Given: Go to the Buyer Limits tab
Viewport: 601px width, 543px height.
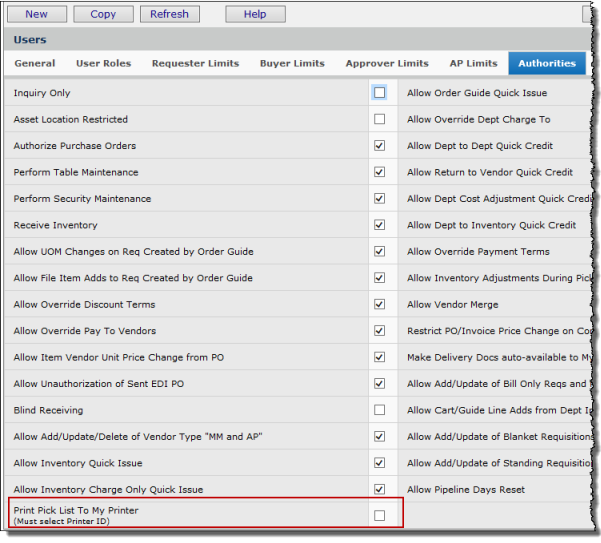Looking at the screenshot, I should pyautogui.click(x=292, y=63).
